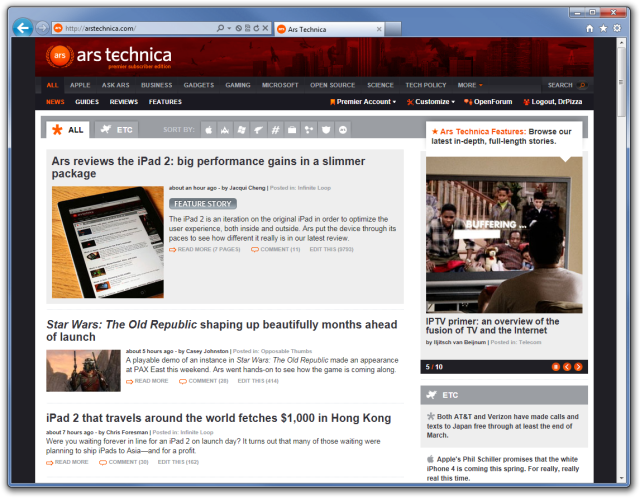Open the address bar dropdown arrow
Screen dimensions: 640x498
(229, 28)
